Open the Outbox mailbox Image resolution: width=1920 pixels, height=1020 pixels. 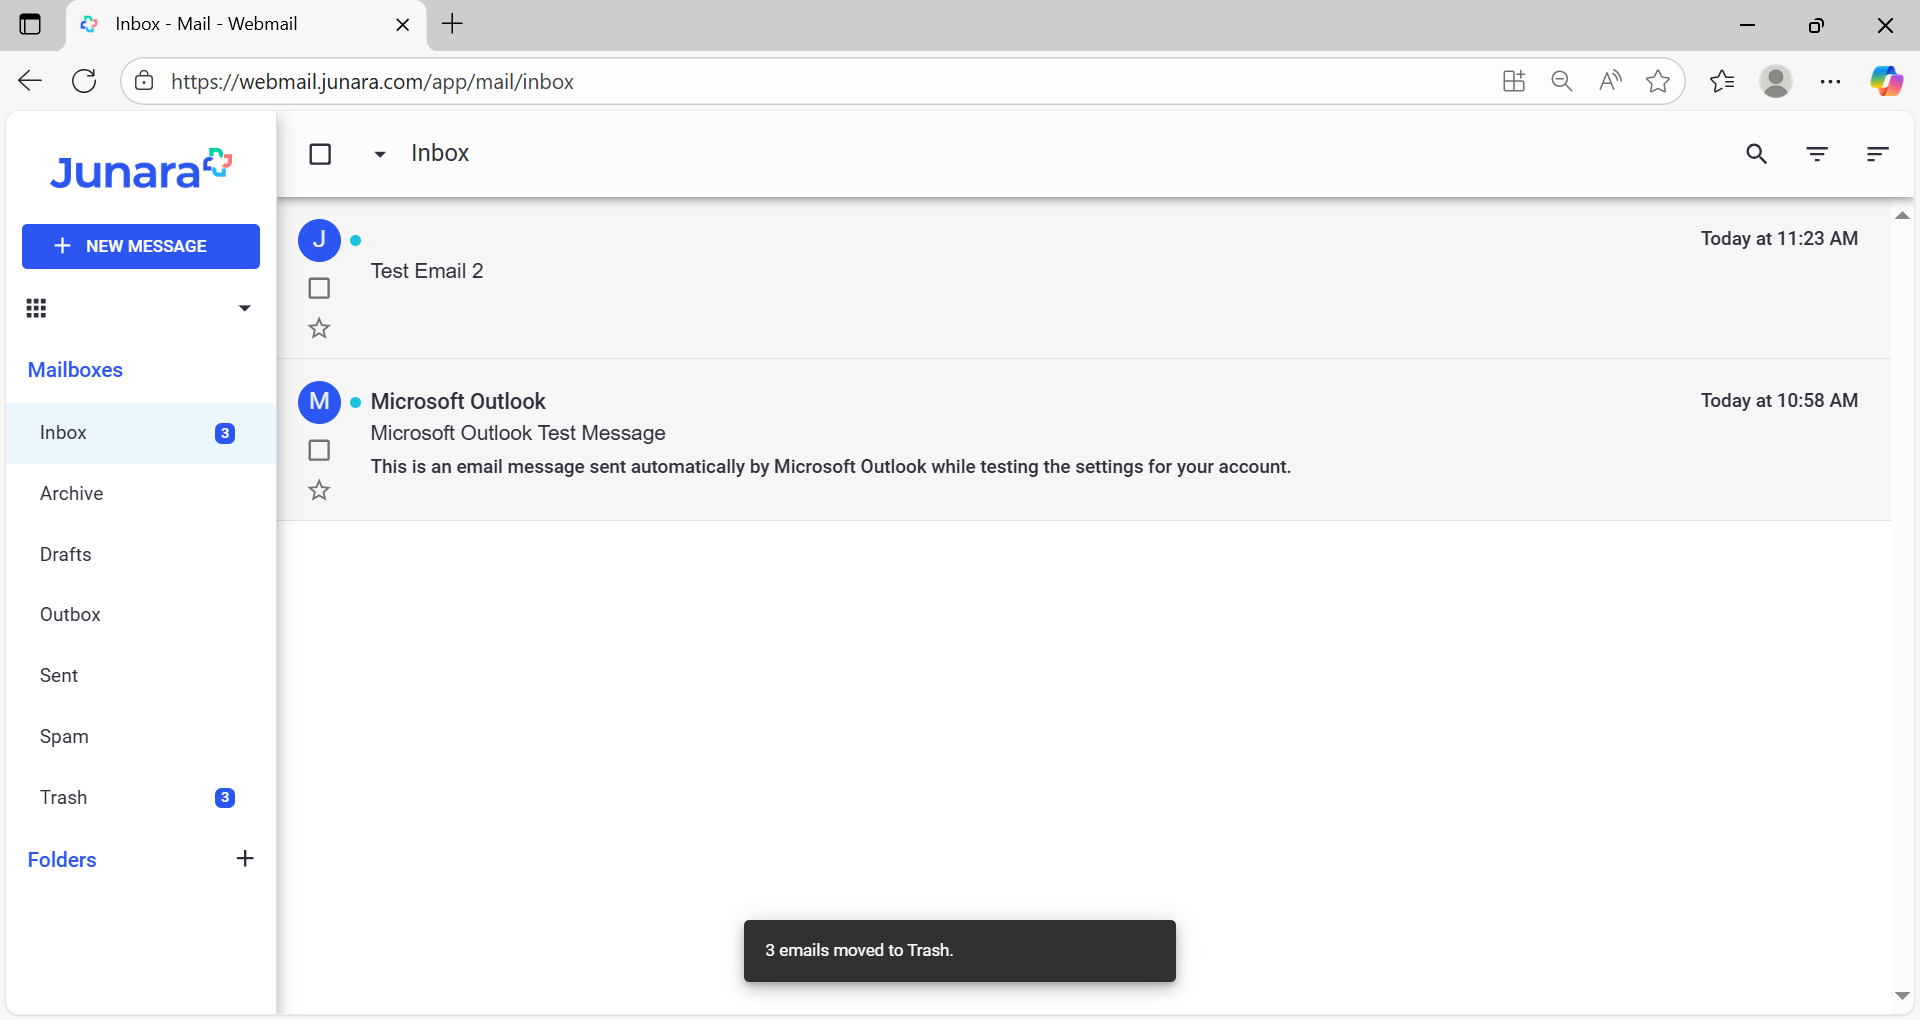point(141,615)
